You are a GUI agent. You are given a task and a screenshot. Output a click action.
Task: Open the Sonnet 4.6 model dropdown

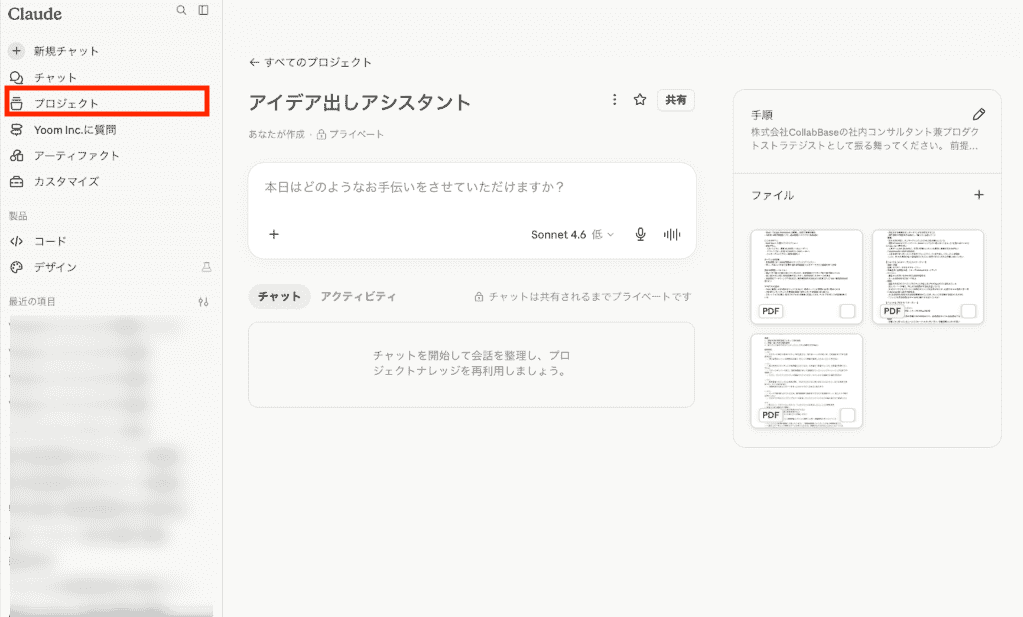[572, 235]
